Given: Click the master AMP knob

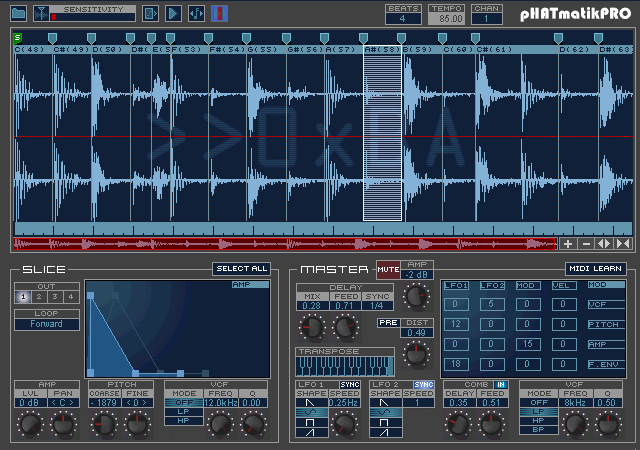Looking at the screenshot, I should (416, 296).
